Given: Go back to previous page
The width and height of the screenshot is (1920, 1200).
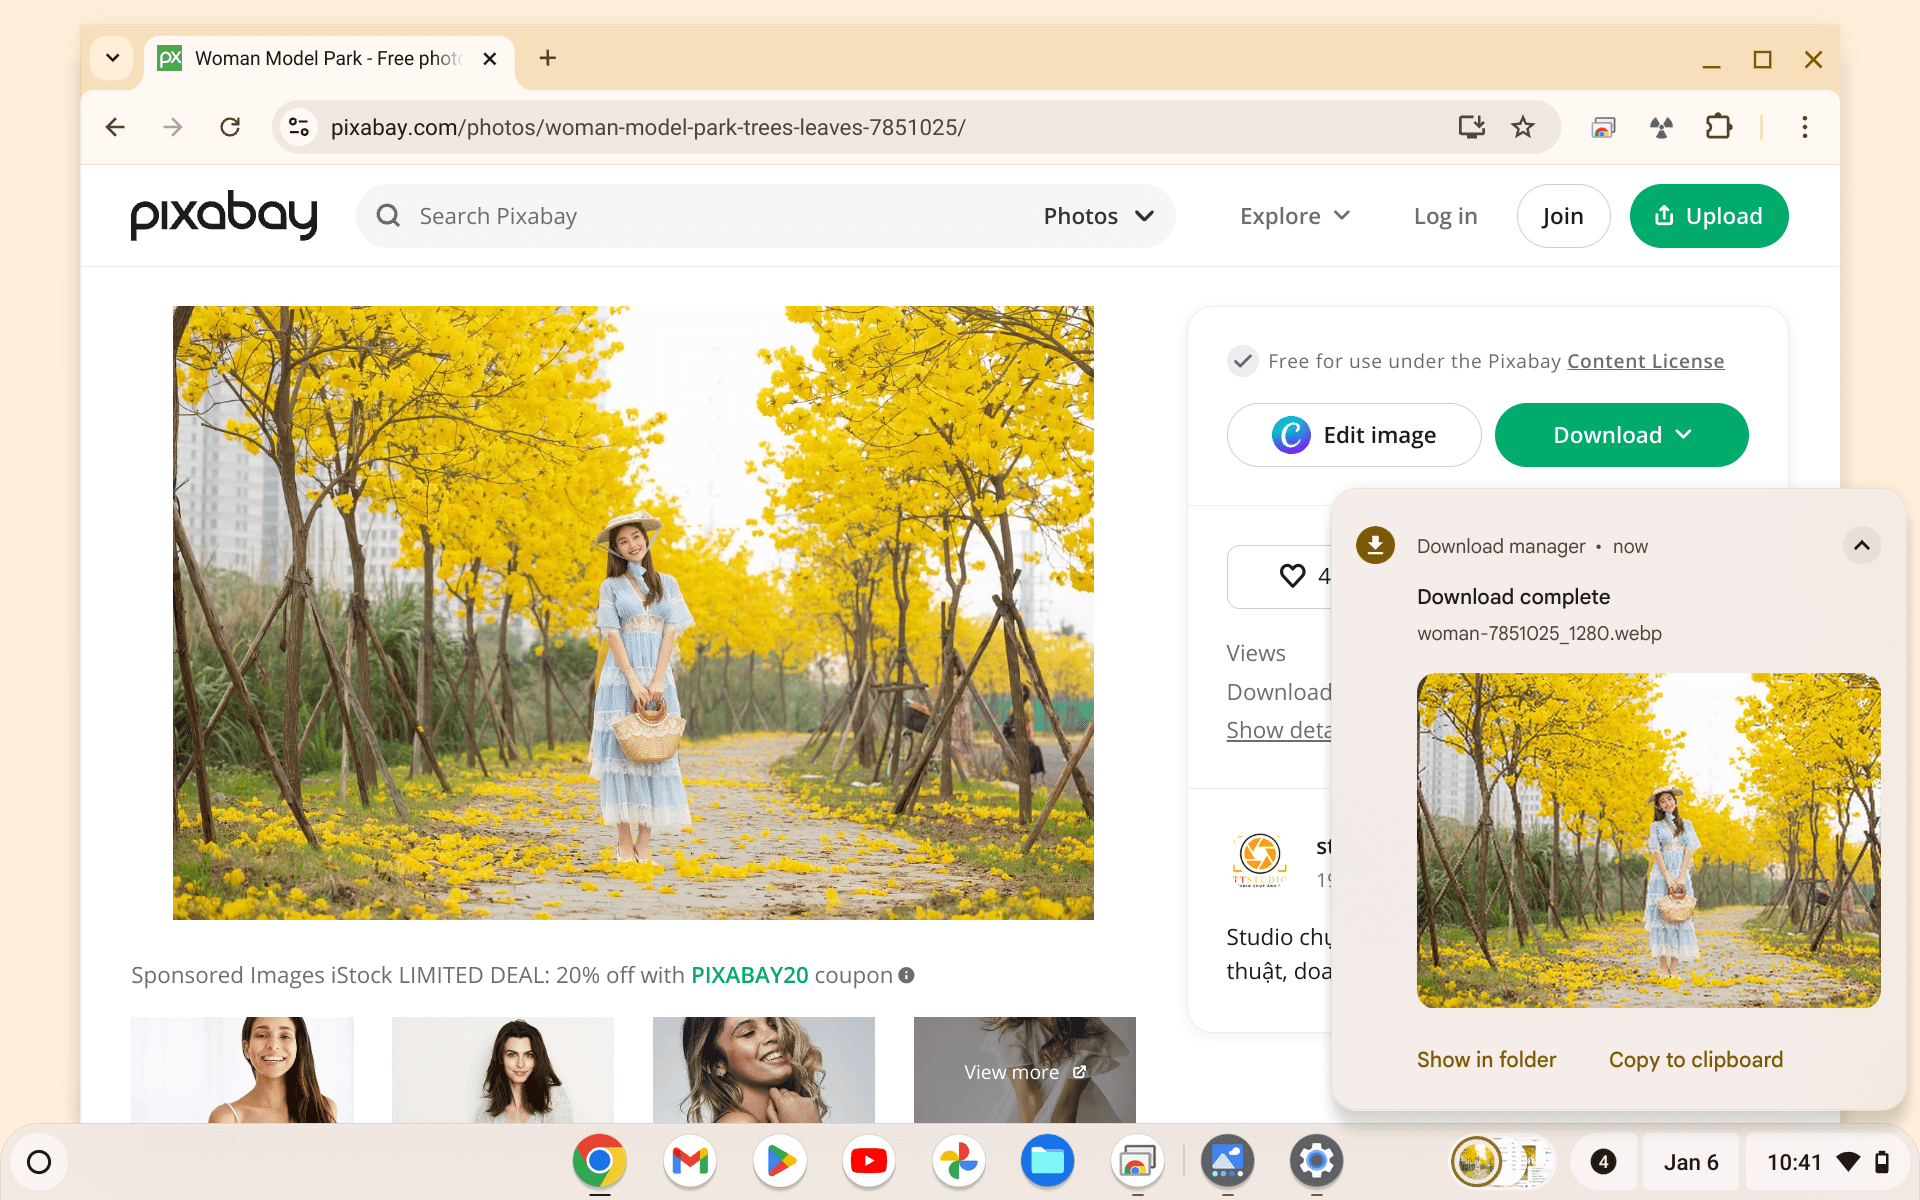Looking at the screenshot, I should tap(115, 127).
